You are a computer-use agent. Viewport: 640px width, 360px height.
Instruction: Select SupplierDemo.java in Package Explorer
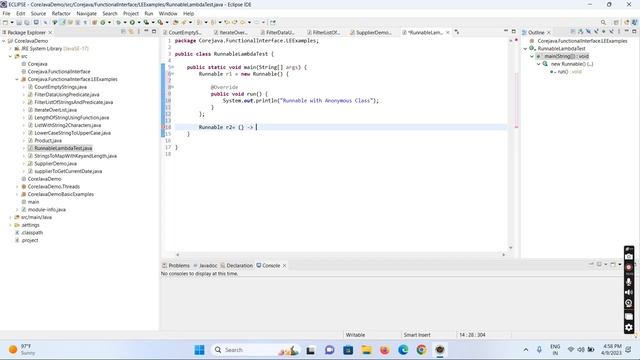pos(56,164)
